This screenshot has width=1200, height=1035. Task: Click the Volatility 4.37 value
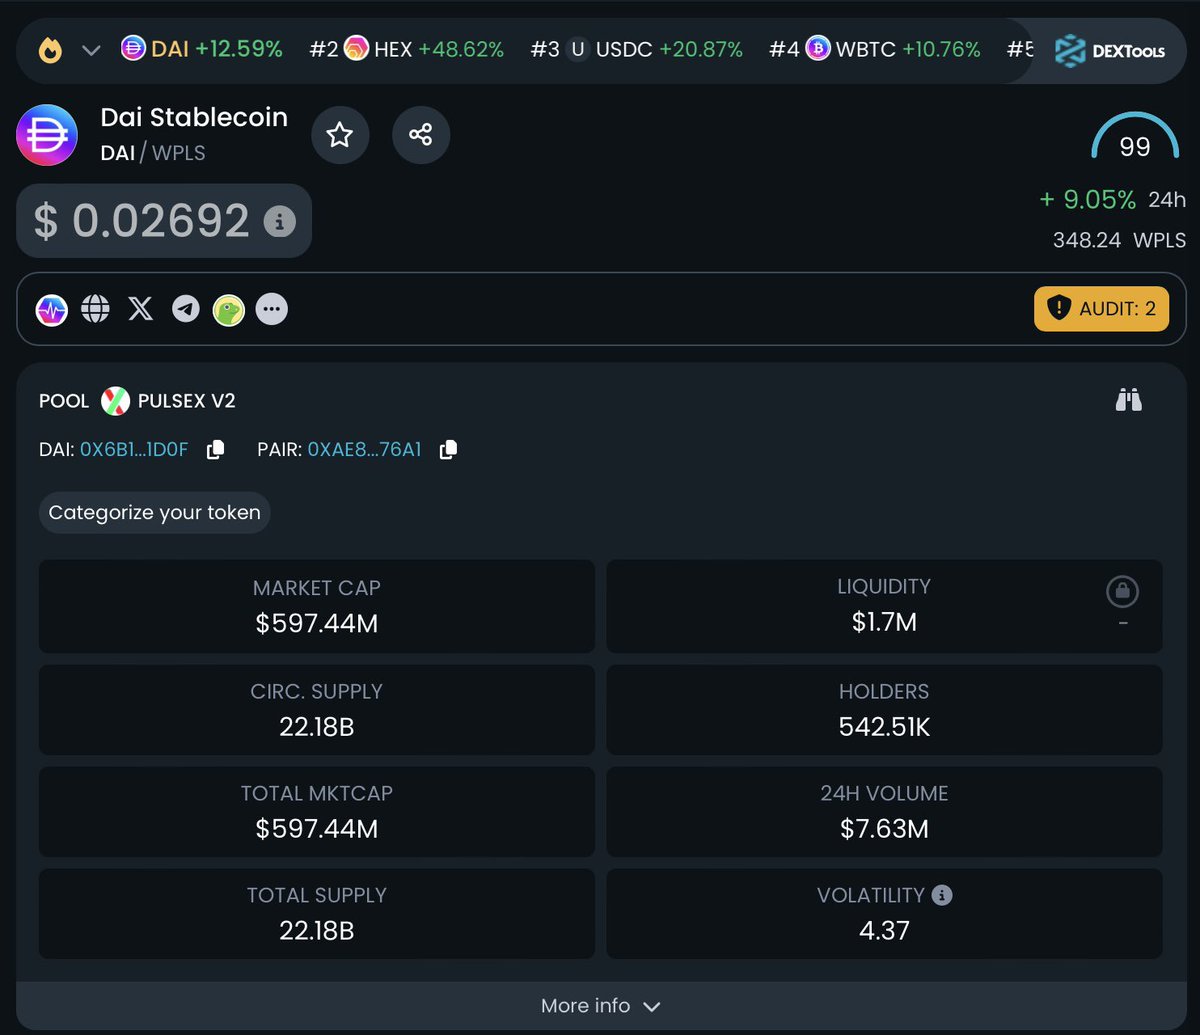(x=884, y=931)
